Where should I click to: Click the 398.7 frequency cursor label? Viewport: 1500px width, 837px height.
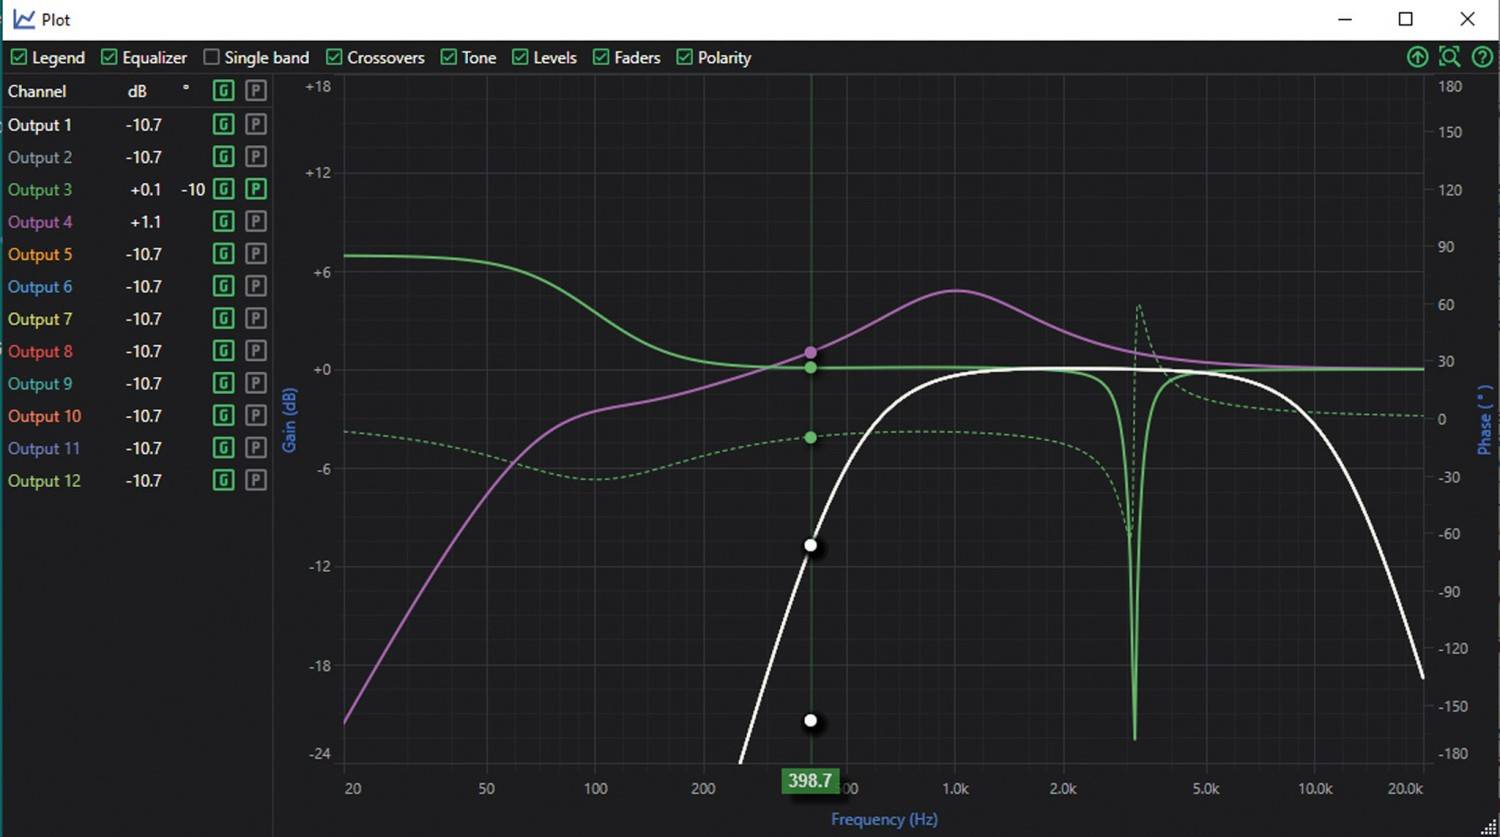810,780
